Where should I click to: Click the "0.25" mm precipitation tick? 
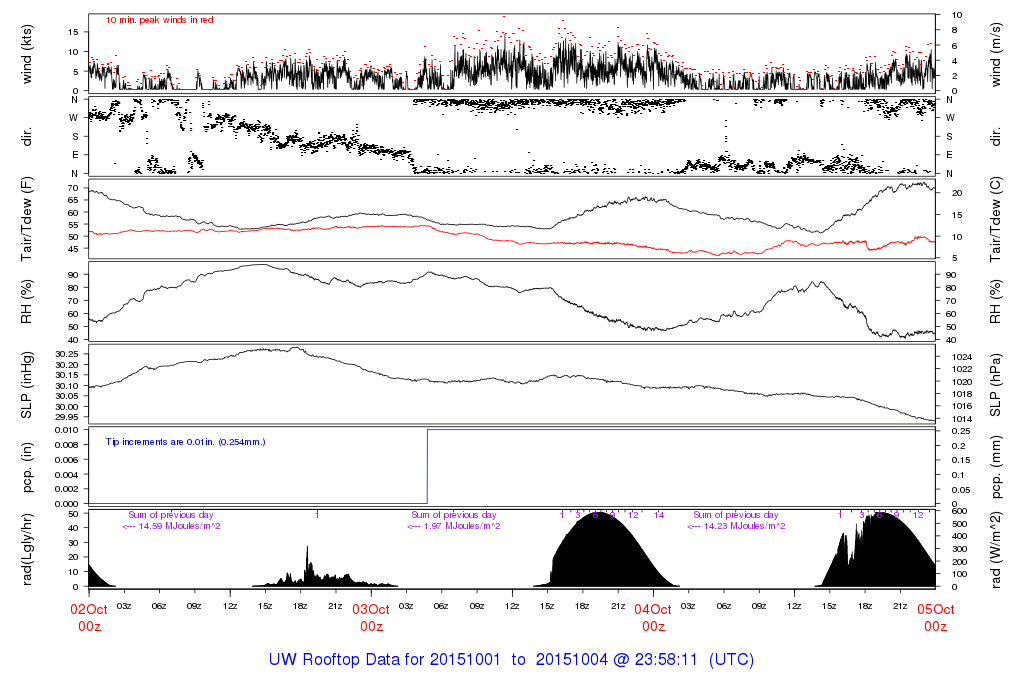(959, 432)
